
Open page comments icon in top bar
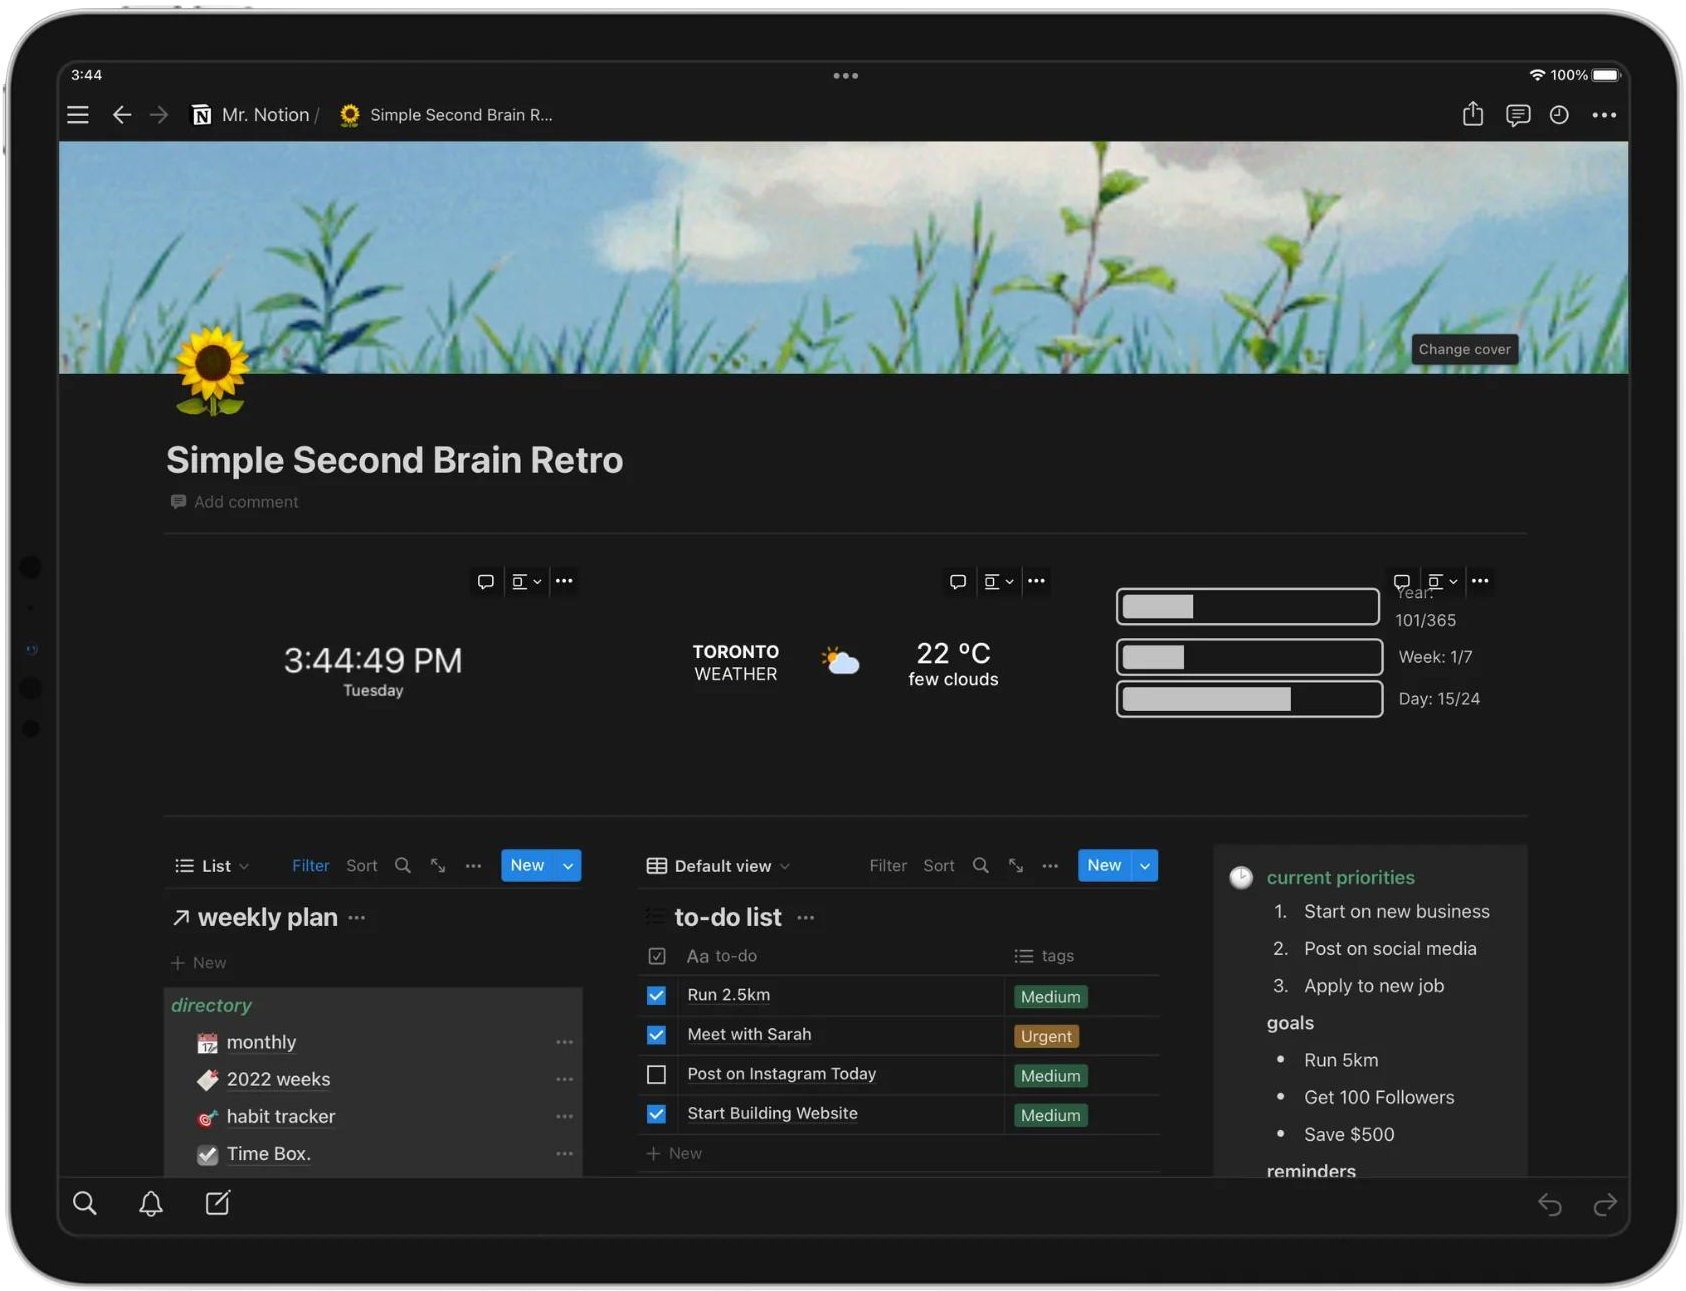(x=1517, y=115)
